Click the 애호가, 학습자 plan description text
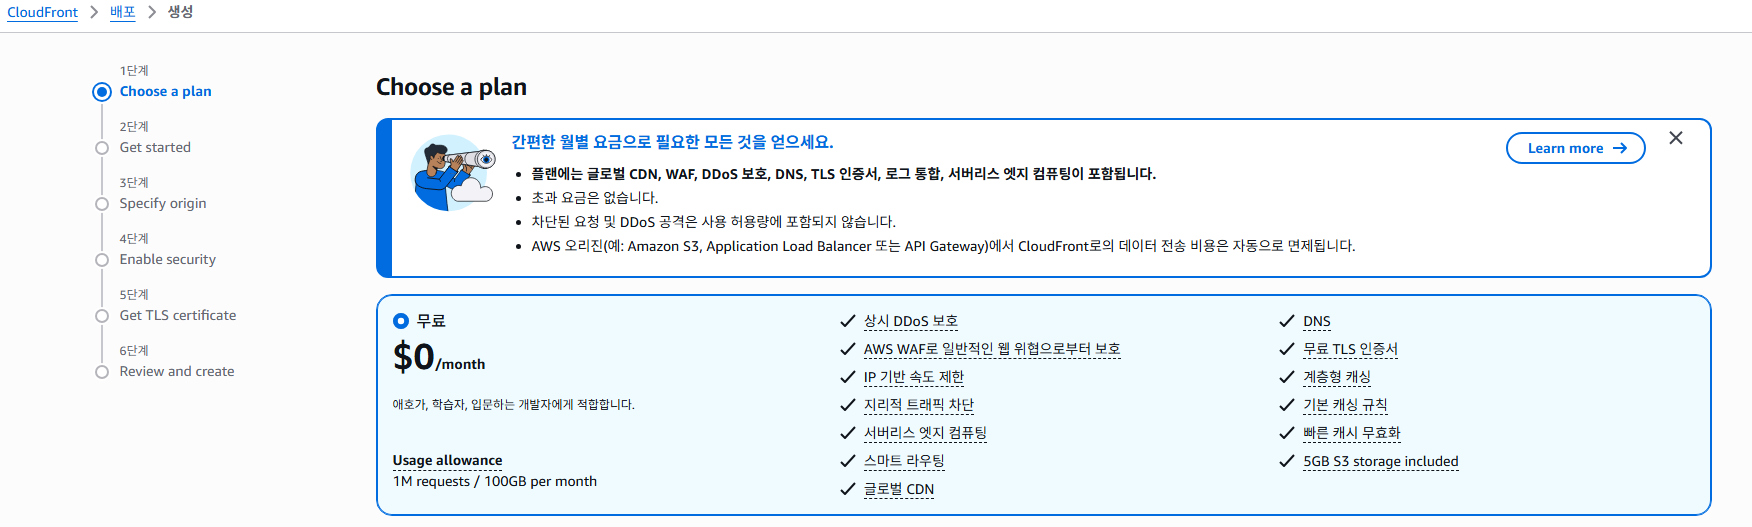The height and width of the screenshot is (527, 1752). (x=513, y=404)
